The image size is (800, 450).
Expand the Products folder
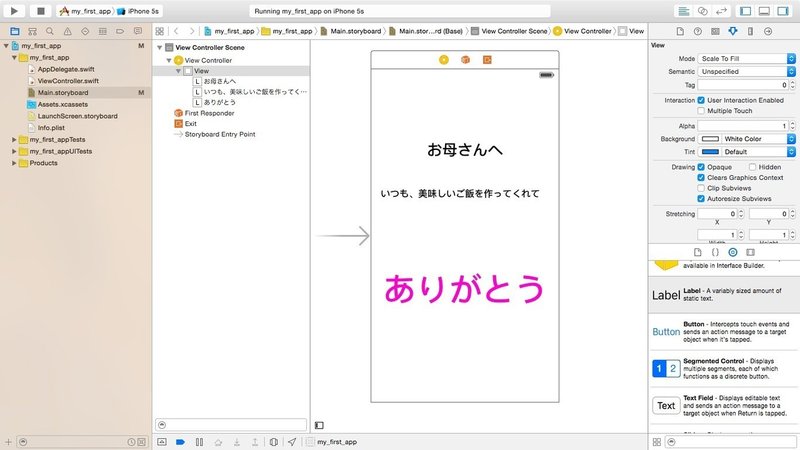tap(14, 163)
